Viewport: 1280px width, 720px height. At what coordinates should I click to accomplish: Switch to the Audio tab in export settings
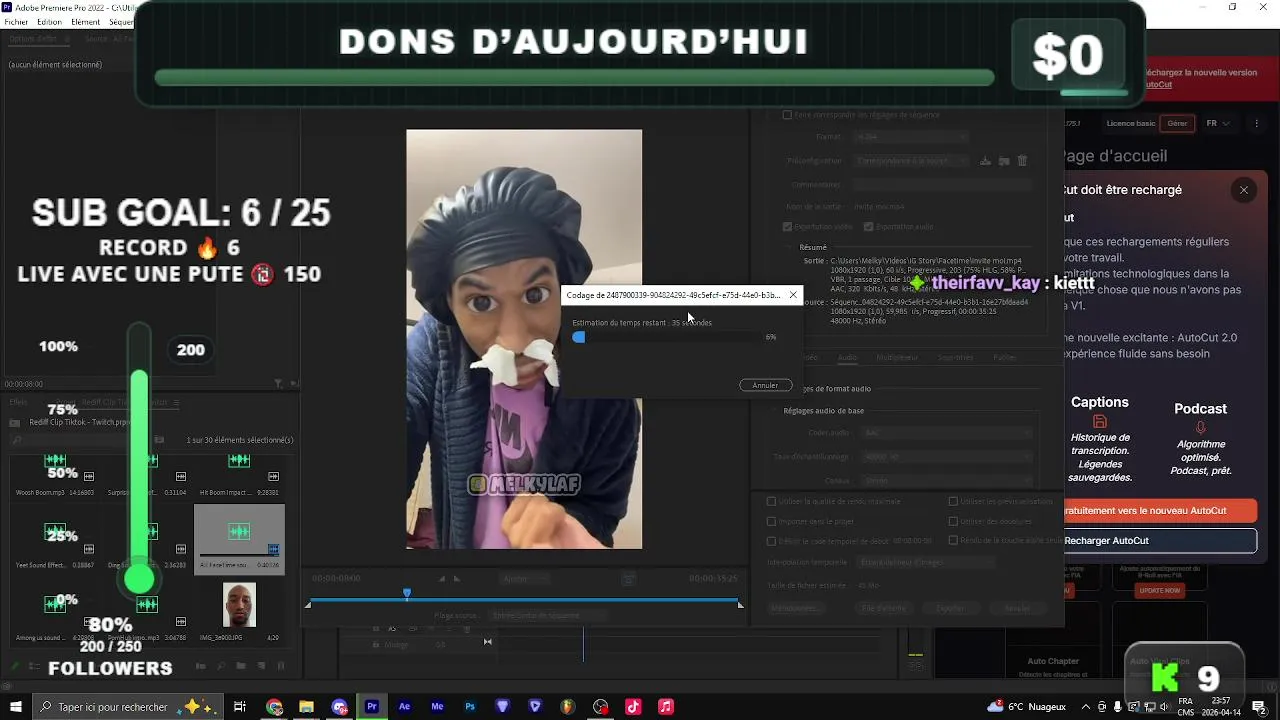click(x=847, y=357)
